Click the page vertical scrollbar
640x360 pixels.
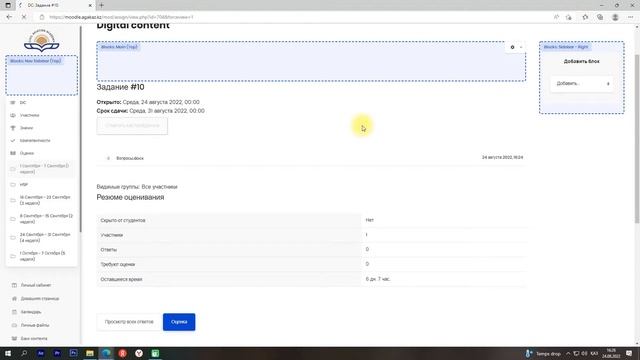click(x=637, y=139)
